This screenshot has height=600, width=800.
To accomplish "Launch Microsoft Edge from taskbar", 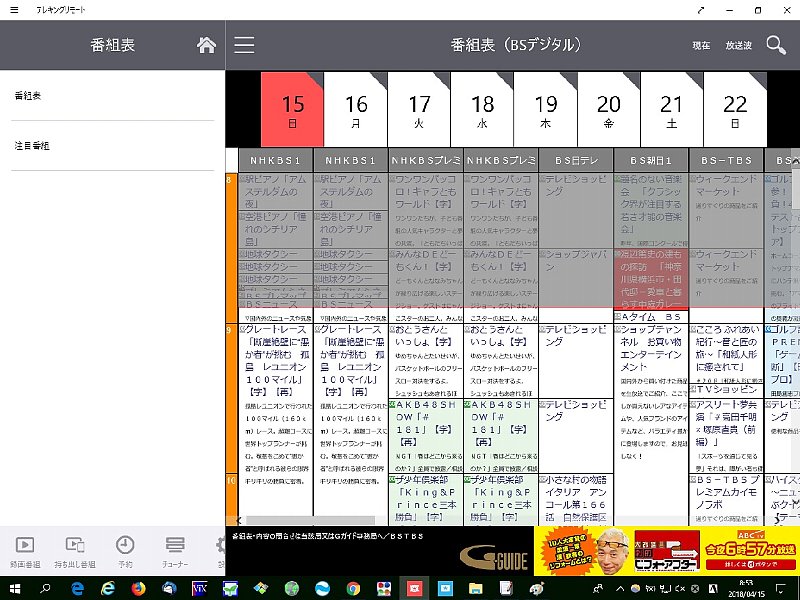I will click(78, 588).
